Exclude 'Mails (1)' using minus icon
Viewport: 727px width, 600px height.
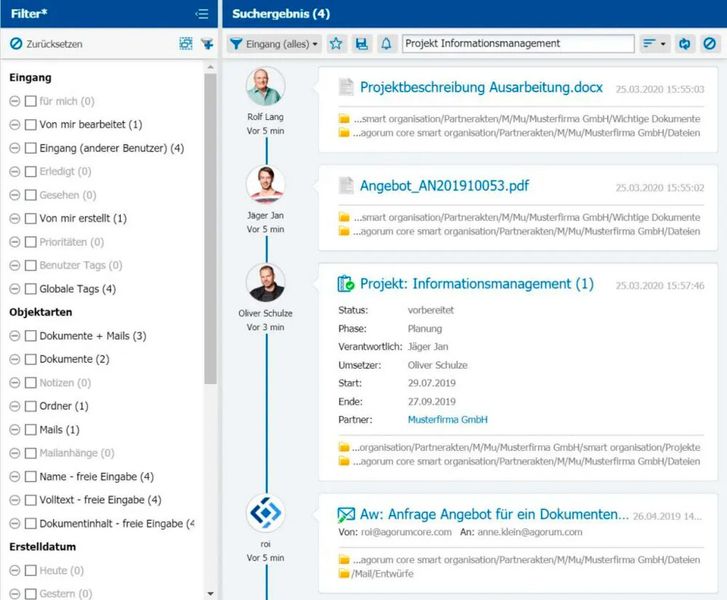[x=15, y=430]
